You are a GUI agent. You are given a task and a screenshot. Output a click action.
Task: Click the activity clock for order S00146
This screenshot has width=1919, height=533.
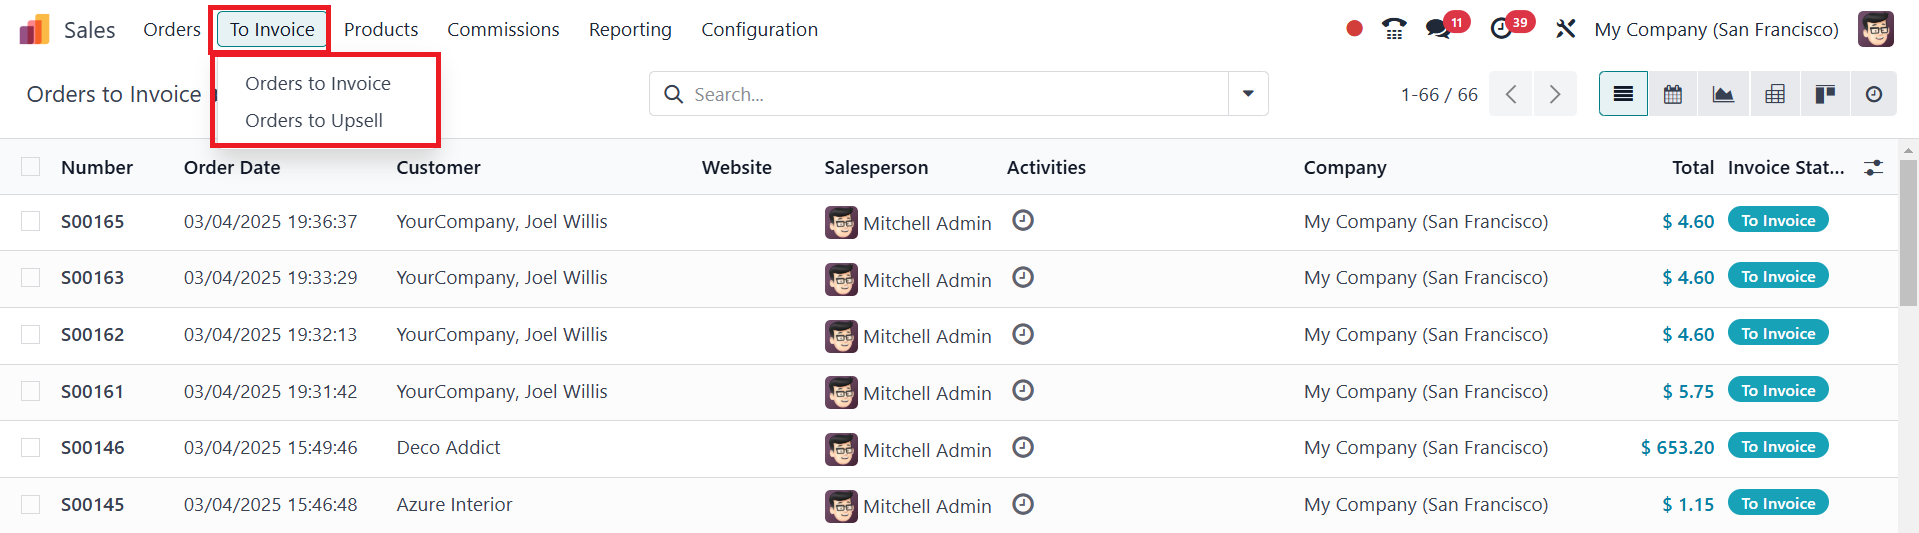click(1022, 447)
